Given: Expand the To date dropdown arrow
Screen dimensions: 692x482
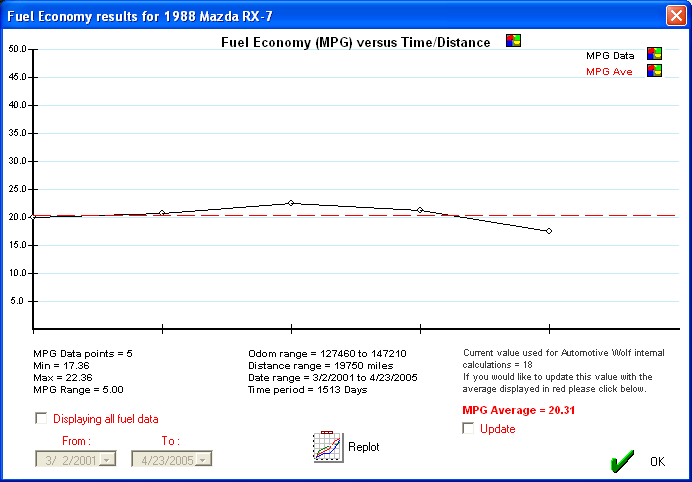Looking at the screenshot, I should [x=205, y=459].
